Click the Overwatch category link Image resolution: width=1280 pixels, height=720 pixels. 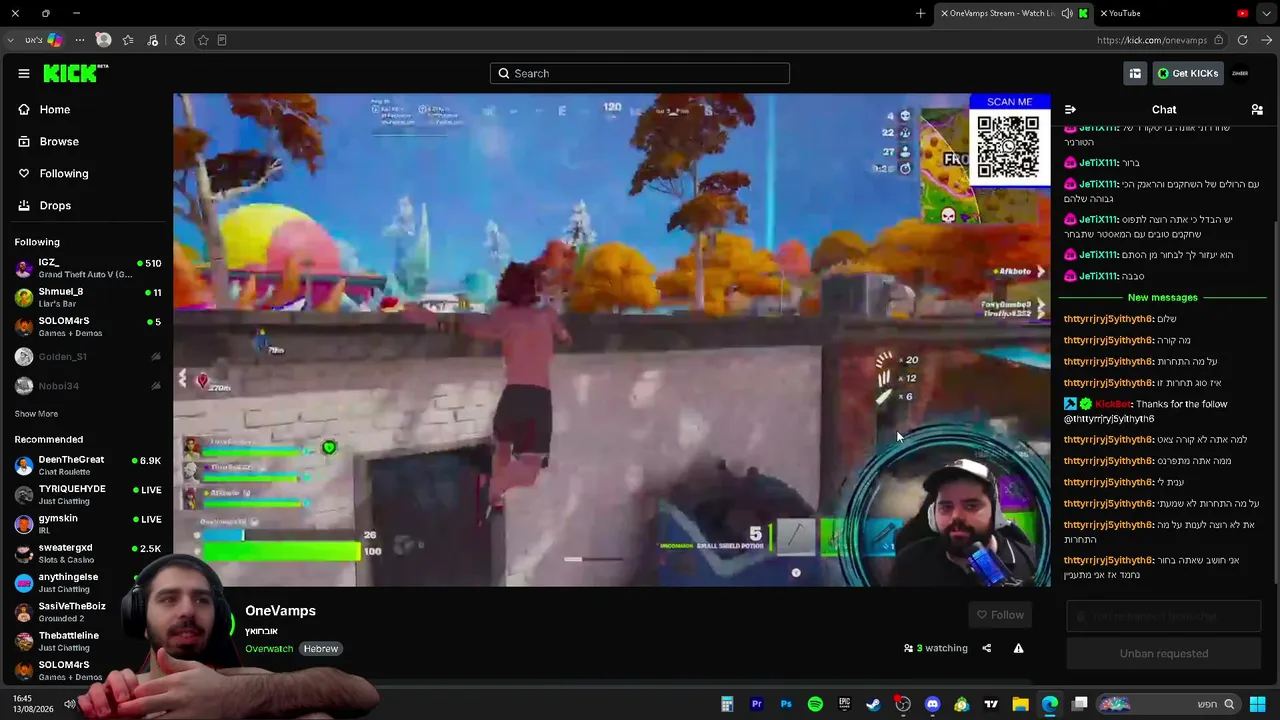tap(269, 649)
